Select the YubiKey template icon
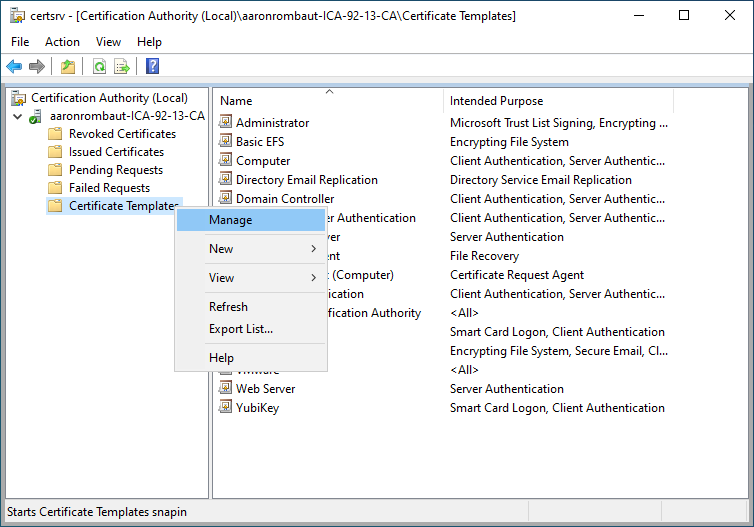 pos(226,408)
